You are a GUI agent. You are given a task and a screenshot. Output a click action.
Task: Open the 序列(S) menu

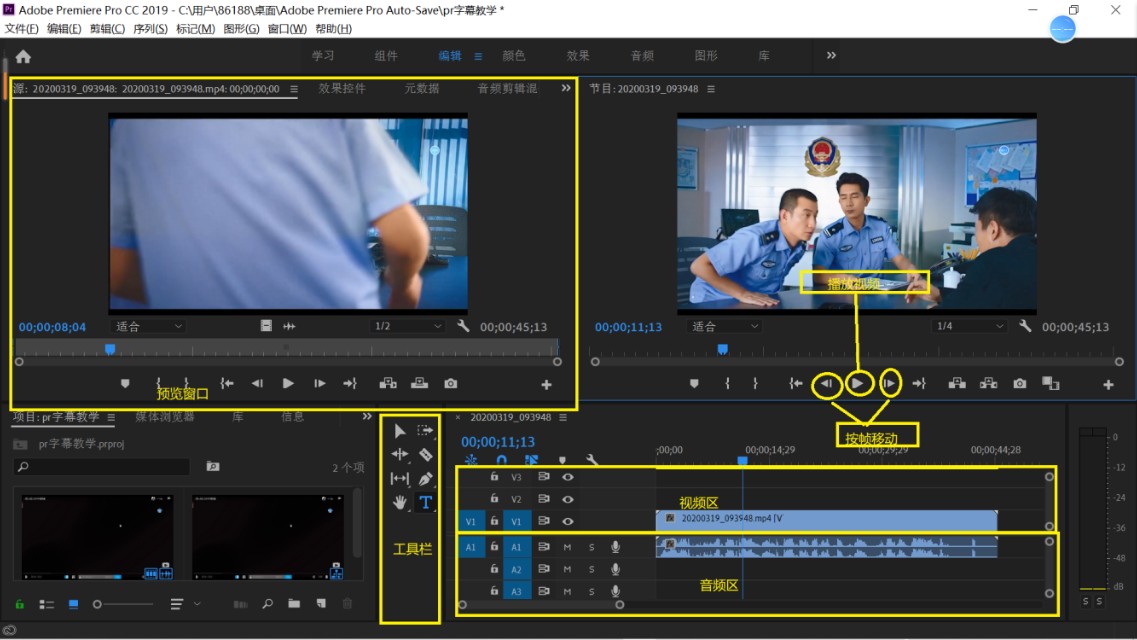pyautogui.click(x=150, y=29)
